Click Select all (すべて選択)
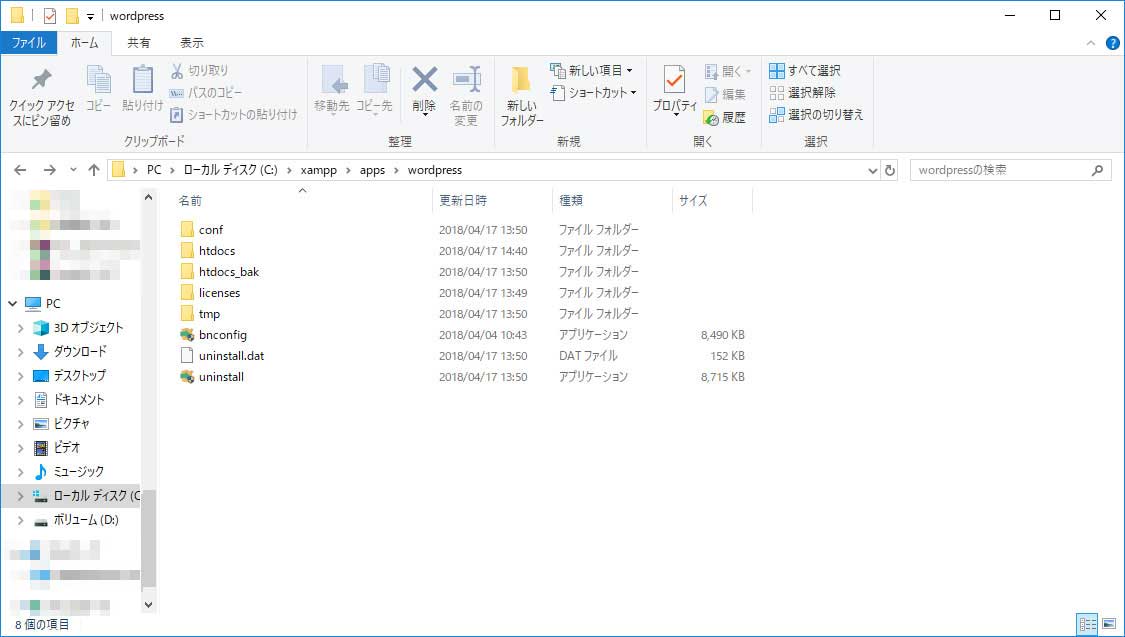Screen dimensions: 1125x637 (804, 70)
